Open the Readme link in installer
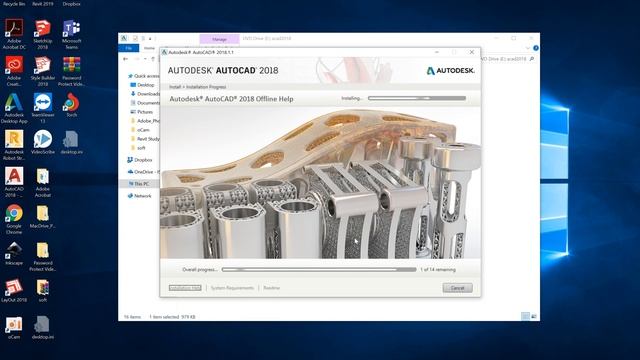The height and width of the screenshot is (360, 640). click(271, 288)
